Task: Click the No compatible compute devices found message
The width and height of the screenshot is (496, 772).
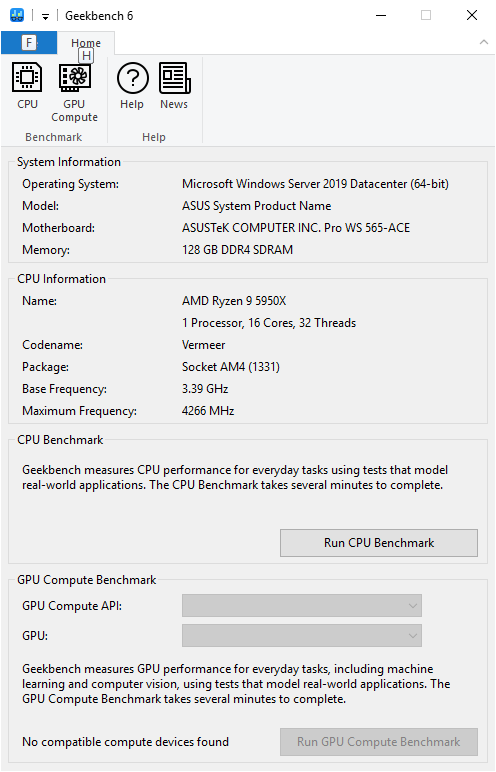Action: click(126, 741)
